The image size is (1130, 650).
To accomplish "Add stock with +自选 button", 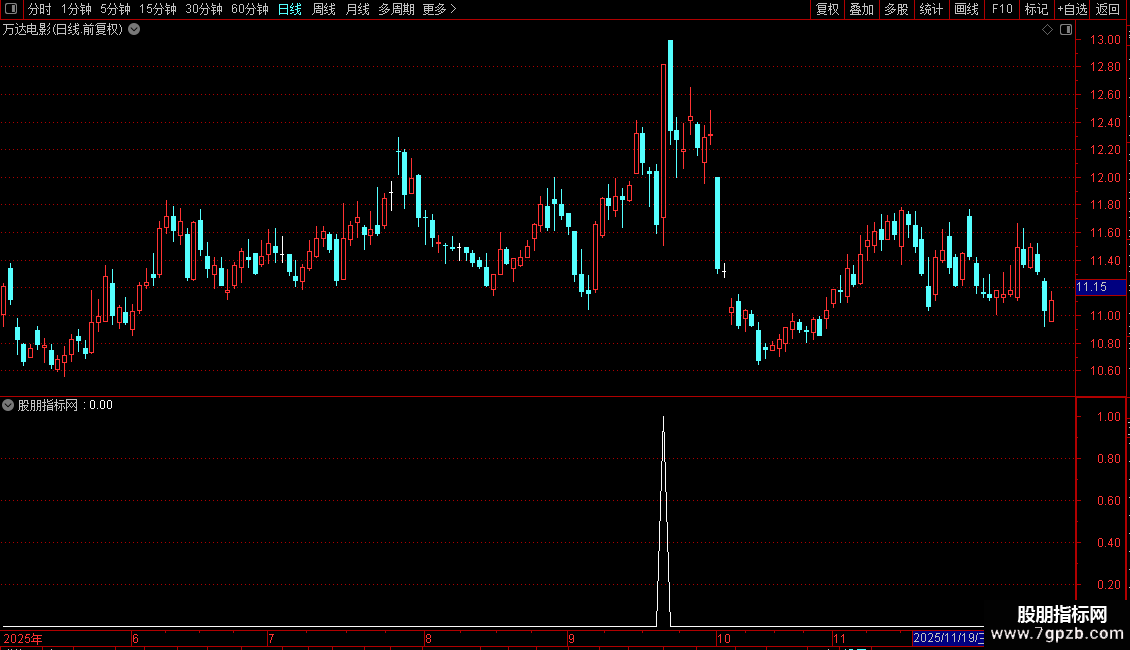I will point(1072,9).
